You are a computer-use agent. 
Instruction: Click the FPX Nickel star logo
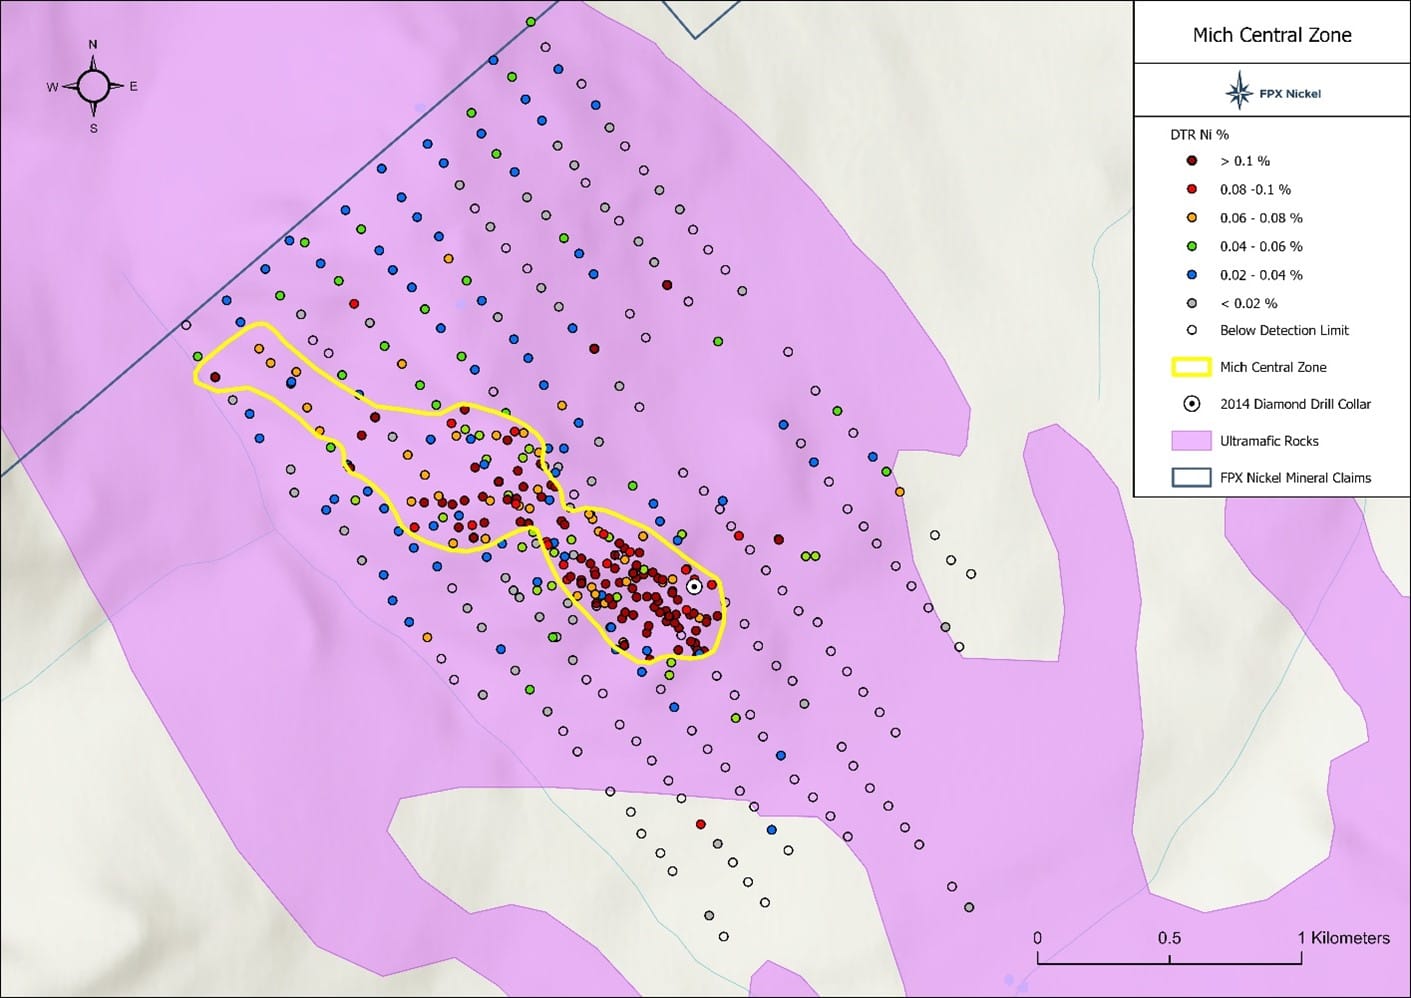[x=1239, y=92]
